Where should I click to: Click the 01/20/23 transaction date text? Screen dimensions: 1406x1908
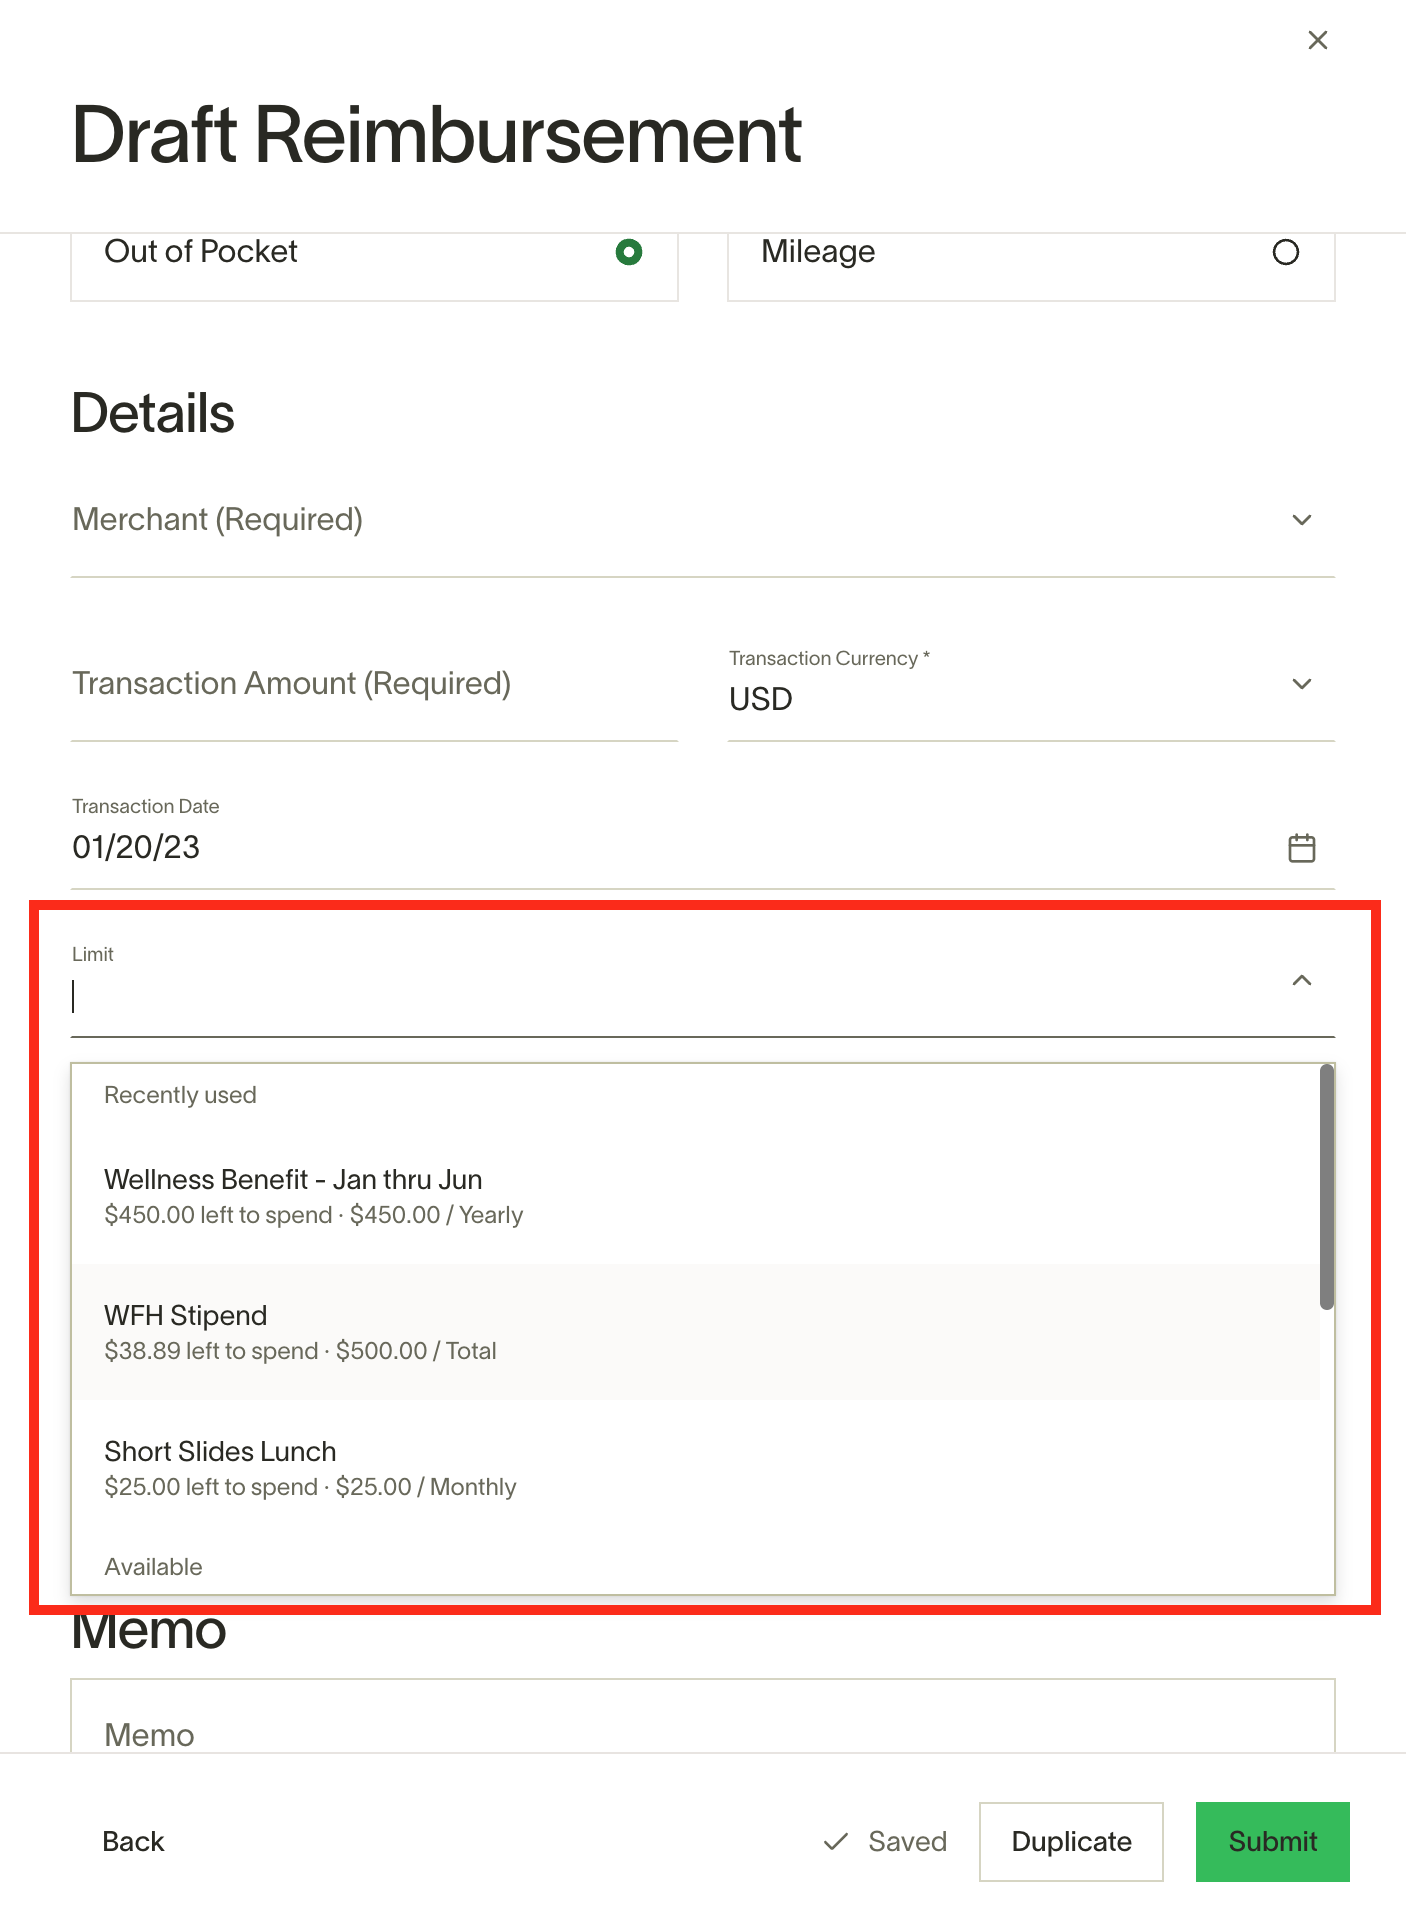[137, 848]
